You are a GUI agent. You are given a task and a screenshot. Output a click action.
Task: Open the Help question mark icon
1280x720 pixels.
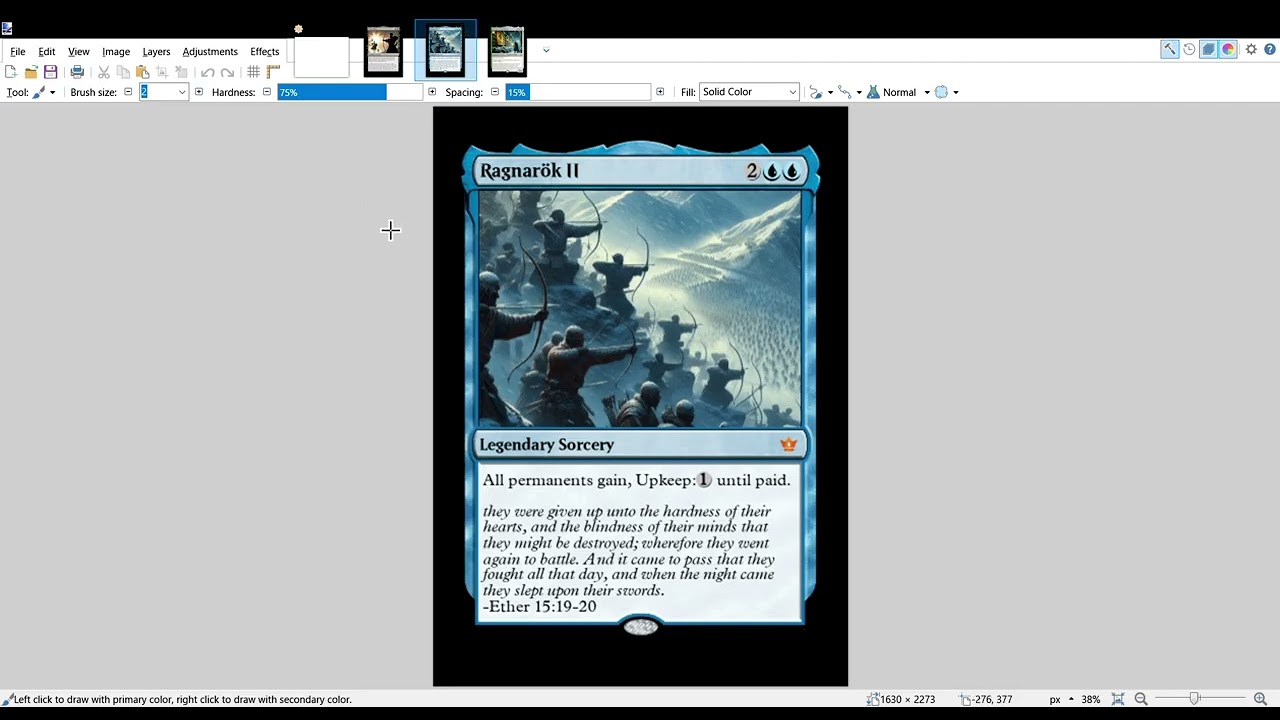1270,49
